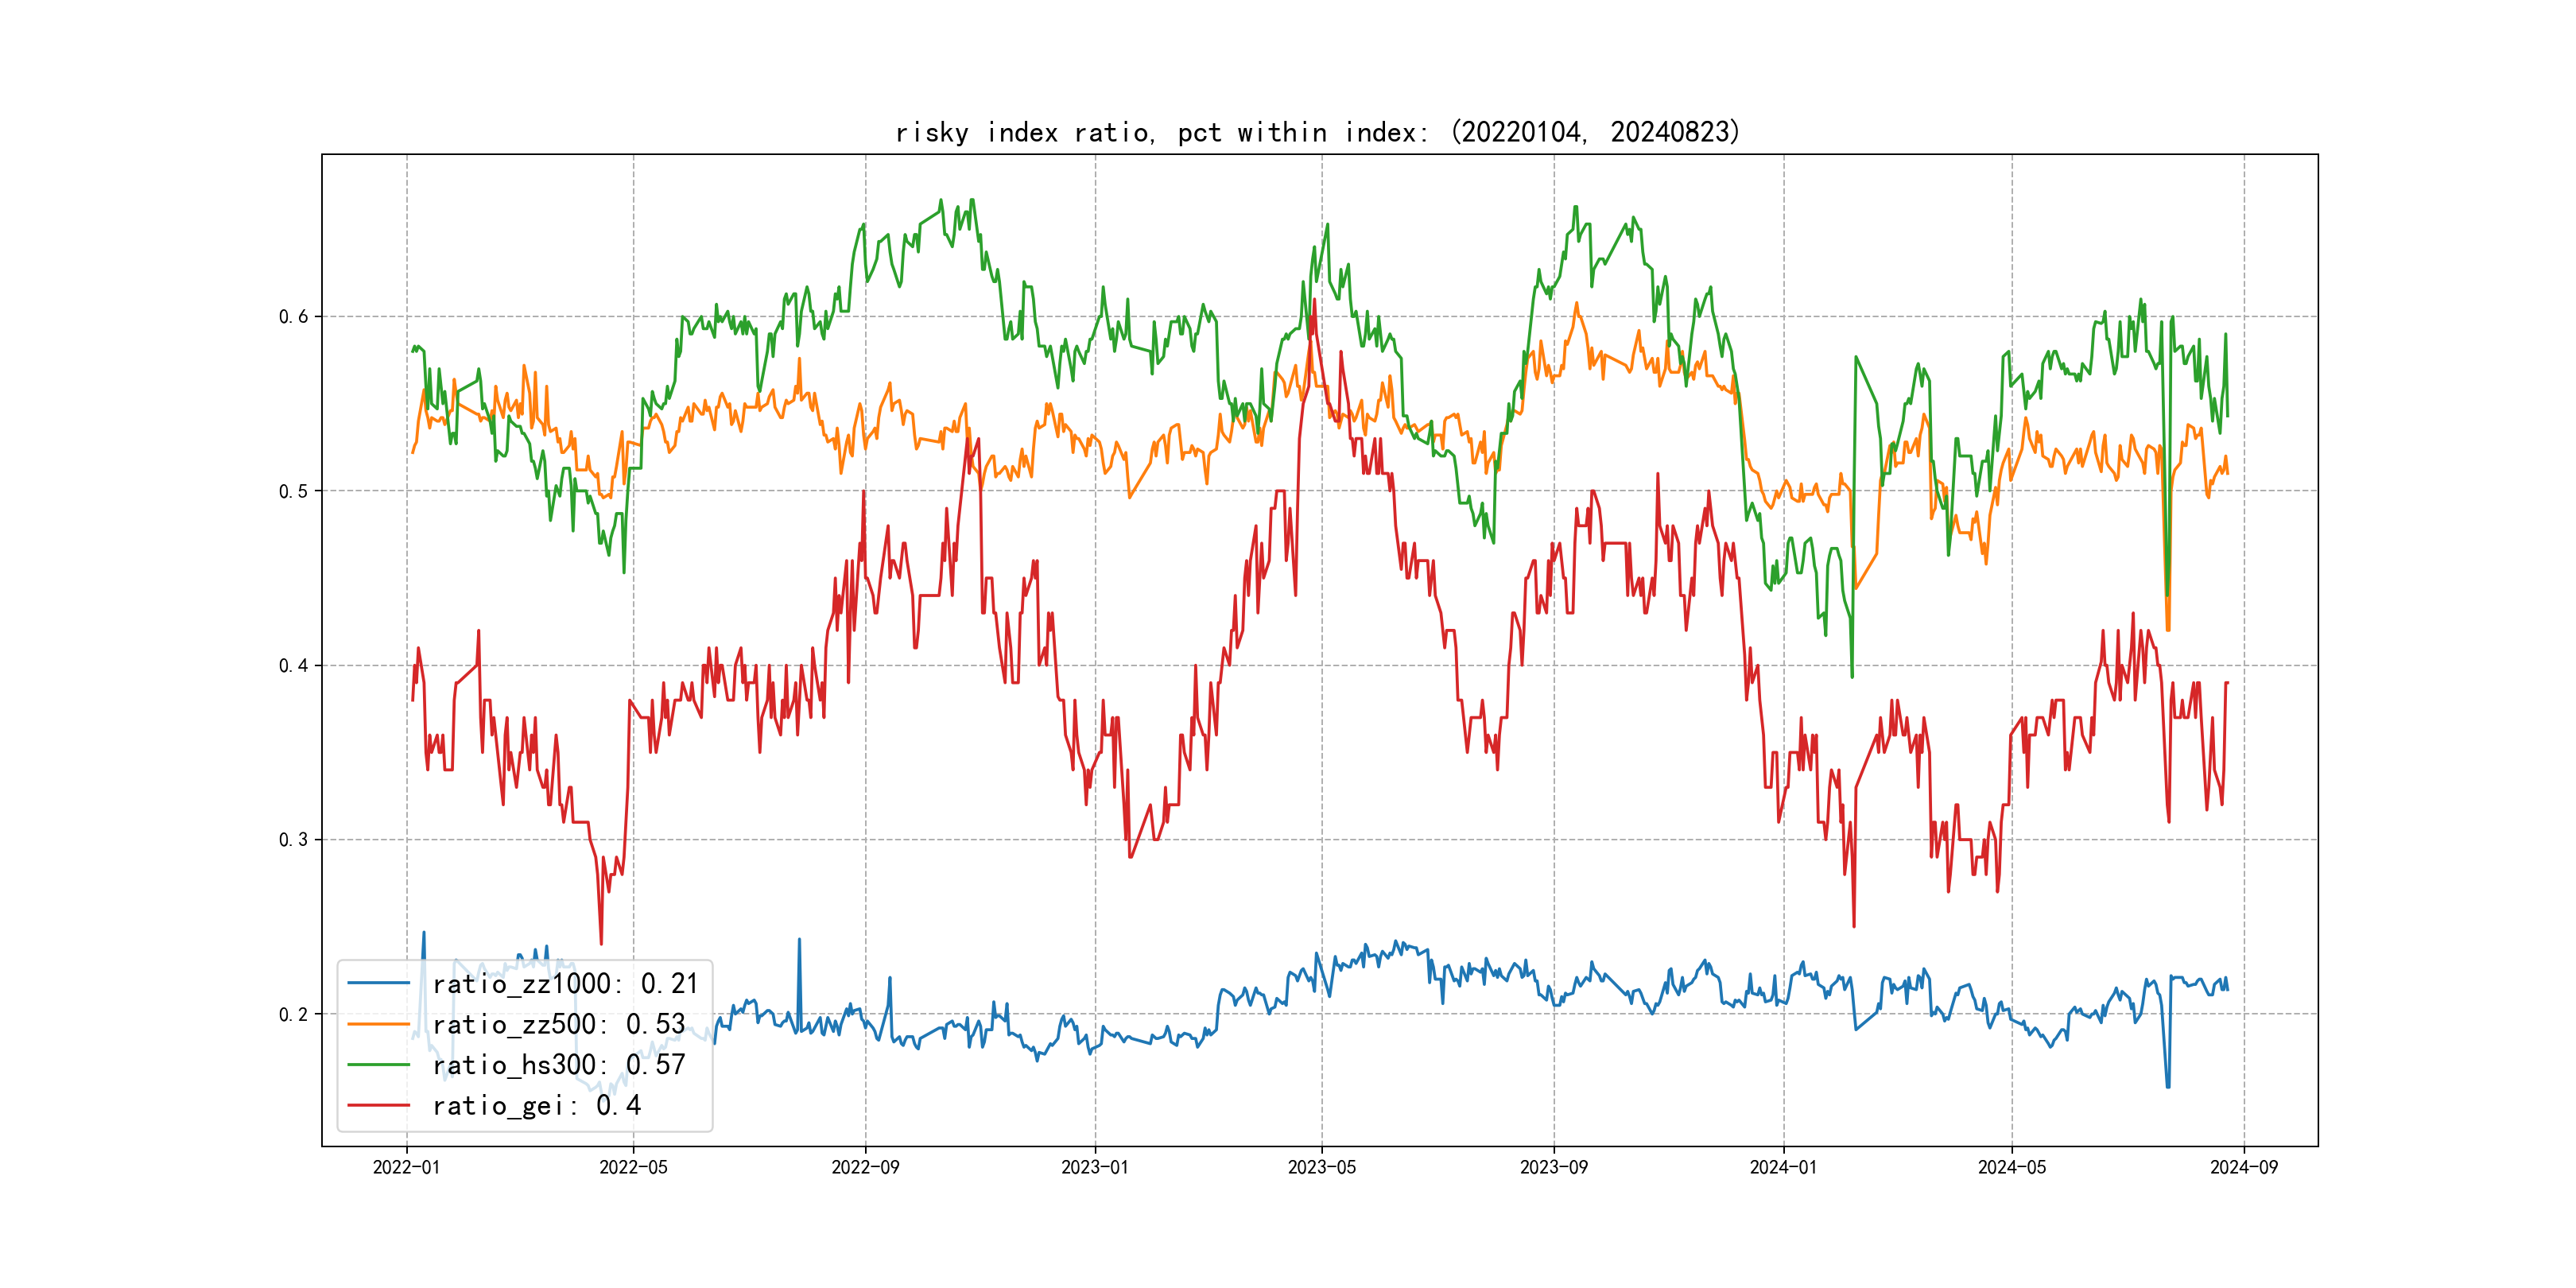Image resolution: width=2576 pixels, height=1288 pixels.
Task: Click the 2024-01 x-axis tick label
Action: (1783, 1167)
